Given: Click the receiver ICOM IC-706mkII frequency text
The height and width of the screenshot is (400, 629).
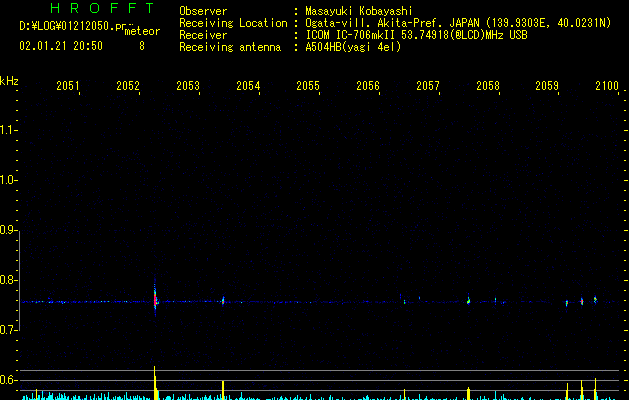Looking at the screenshot, I should [x=416, y=35].
